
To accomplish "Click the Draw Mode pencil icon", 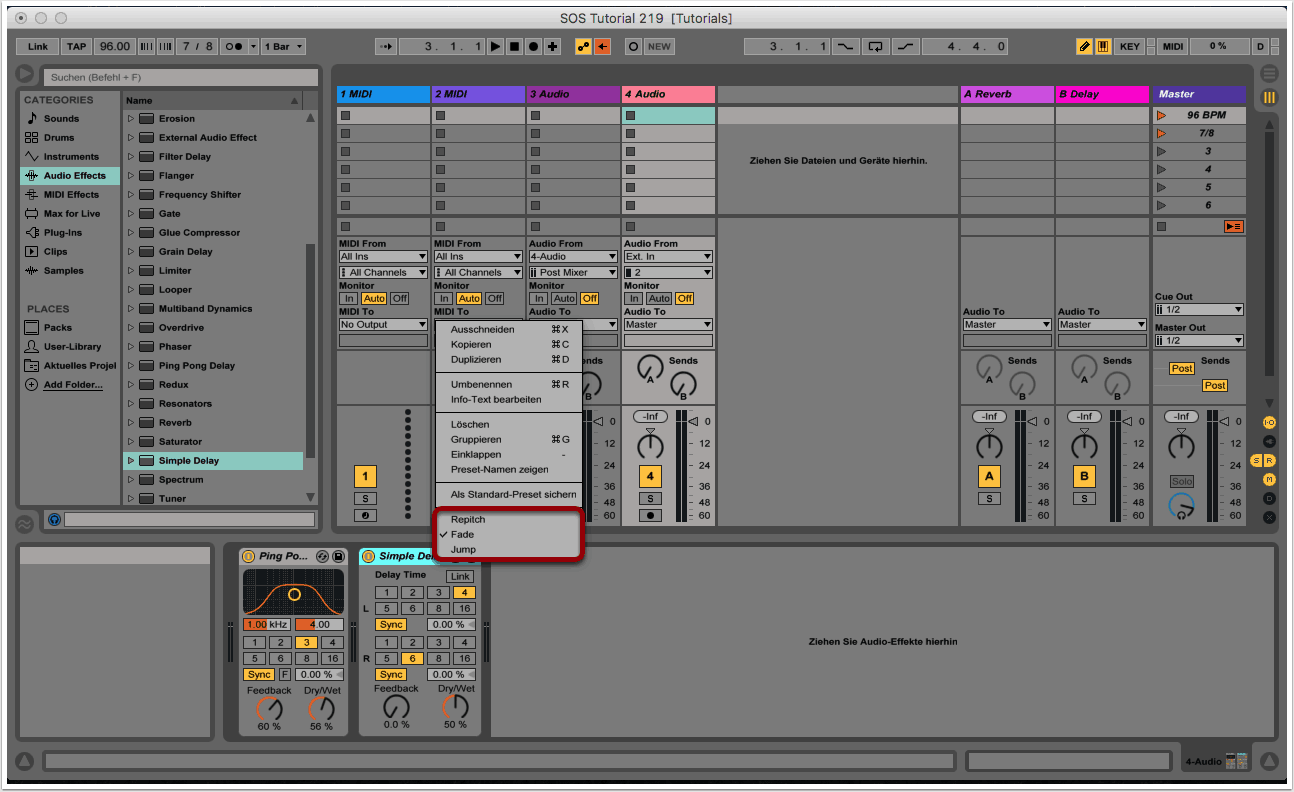I will pyautogui.click(x=1084, y=46).
